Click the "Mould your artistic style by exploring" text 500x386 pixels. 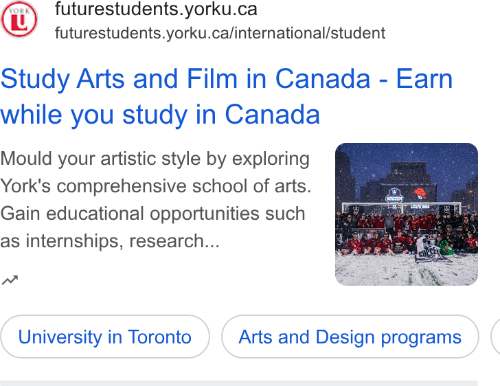click(155, 159)
